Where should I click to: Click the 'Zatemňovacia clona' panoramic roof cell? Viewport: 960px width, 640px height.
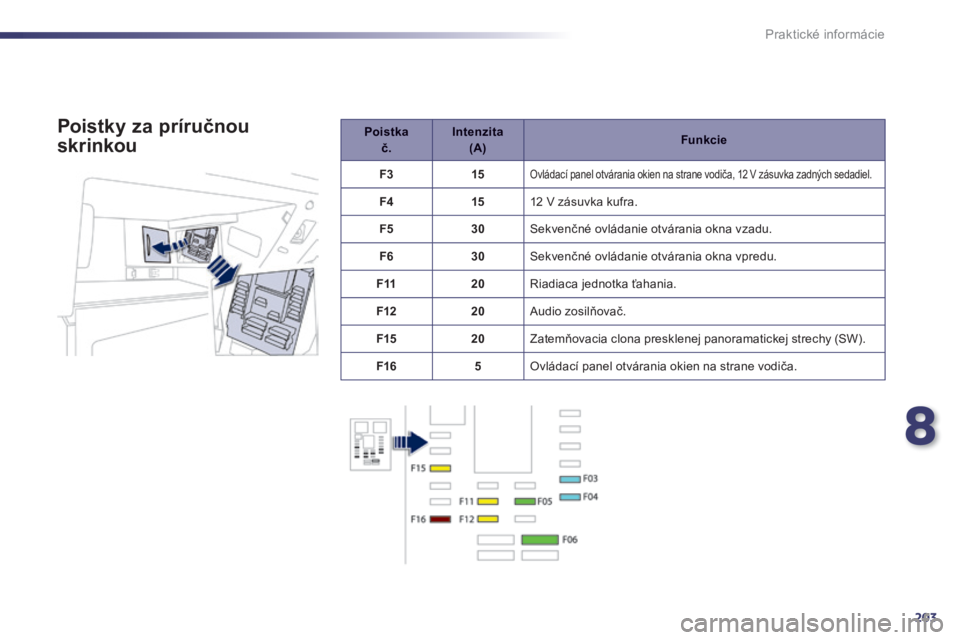pos(704,339)
